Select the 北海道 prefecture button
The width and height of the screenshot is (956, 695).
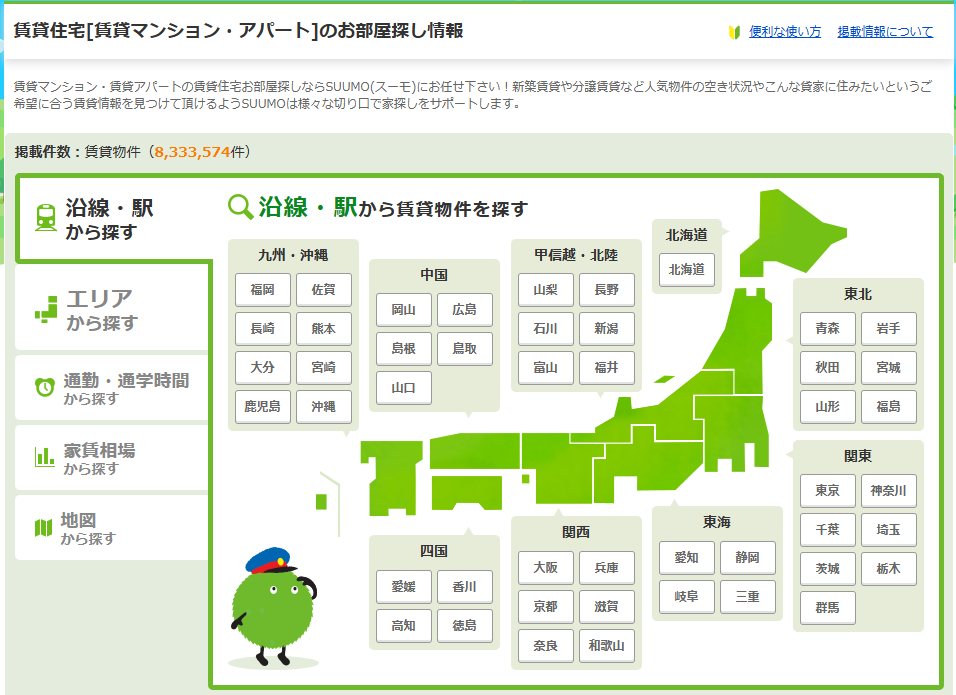(x=687, y=269)
